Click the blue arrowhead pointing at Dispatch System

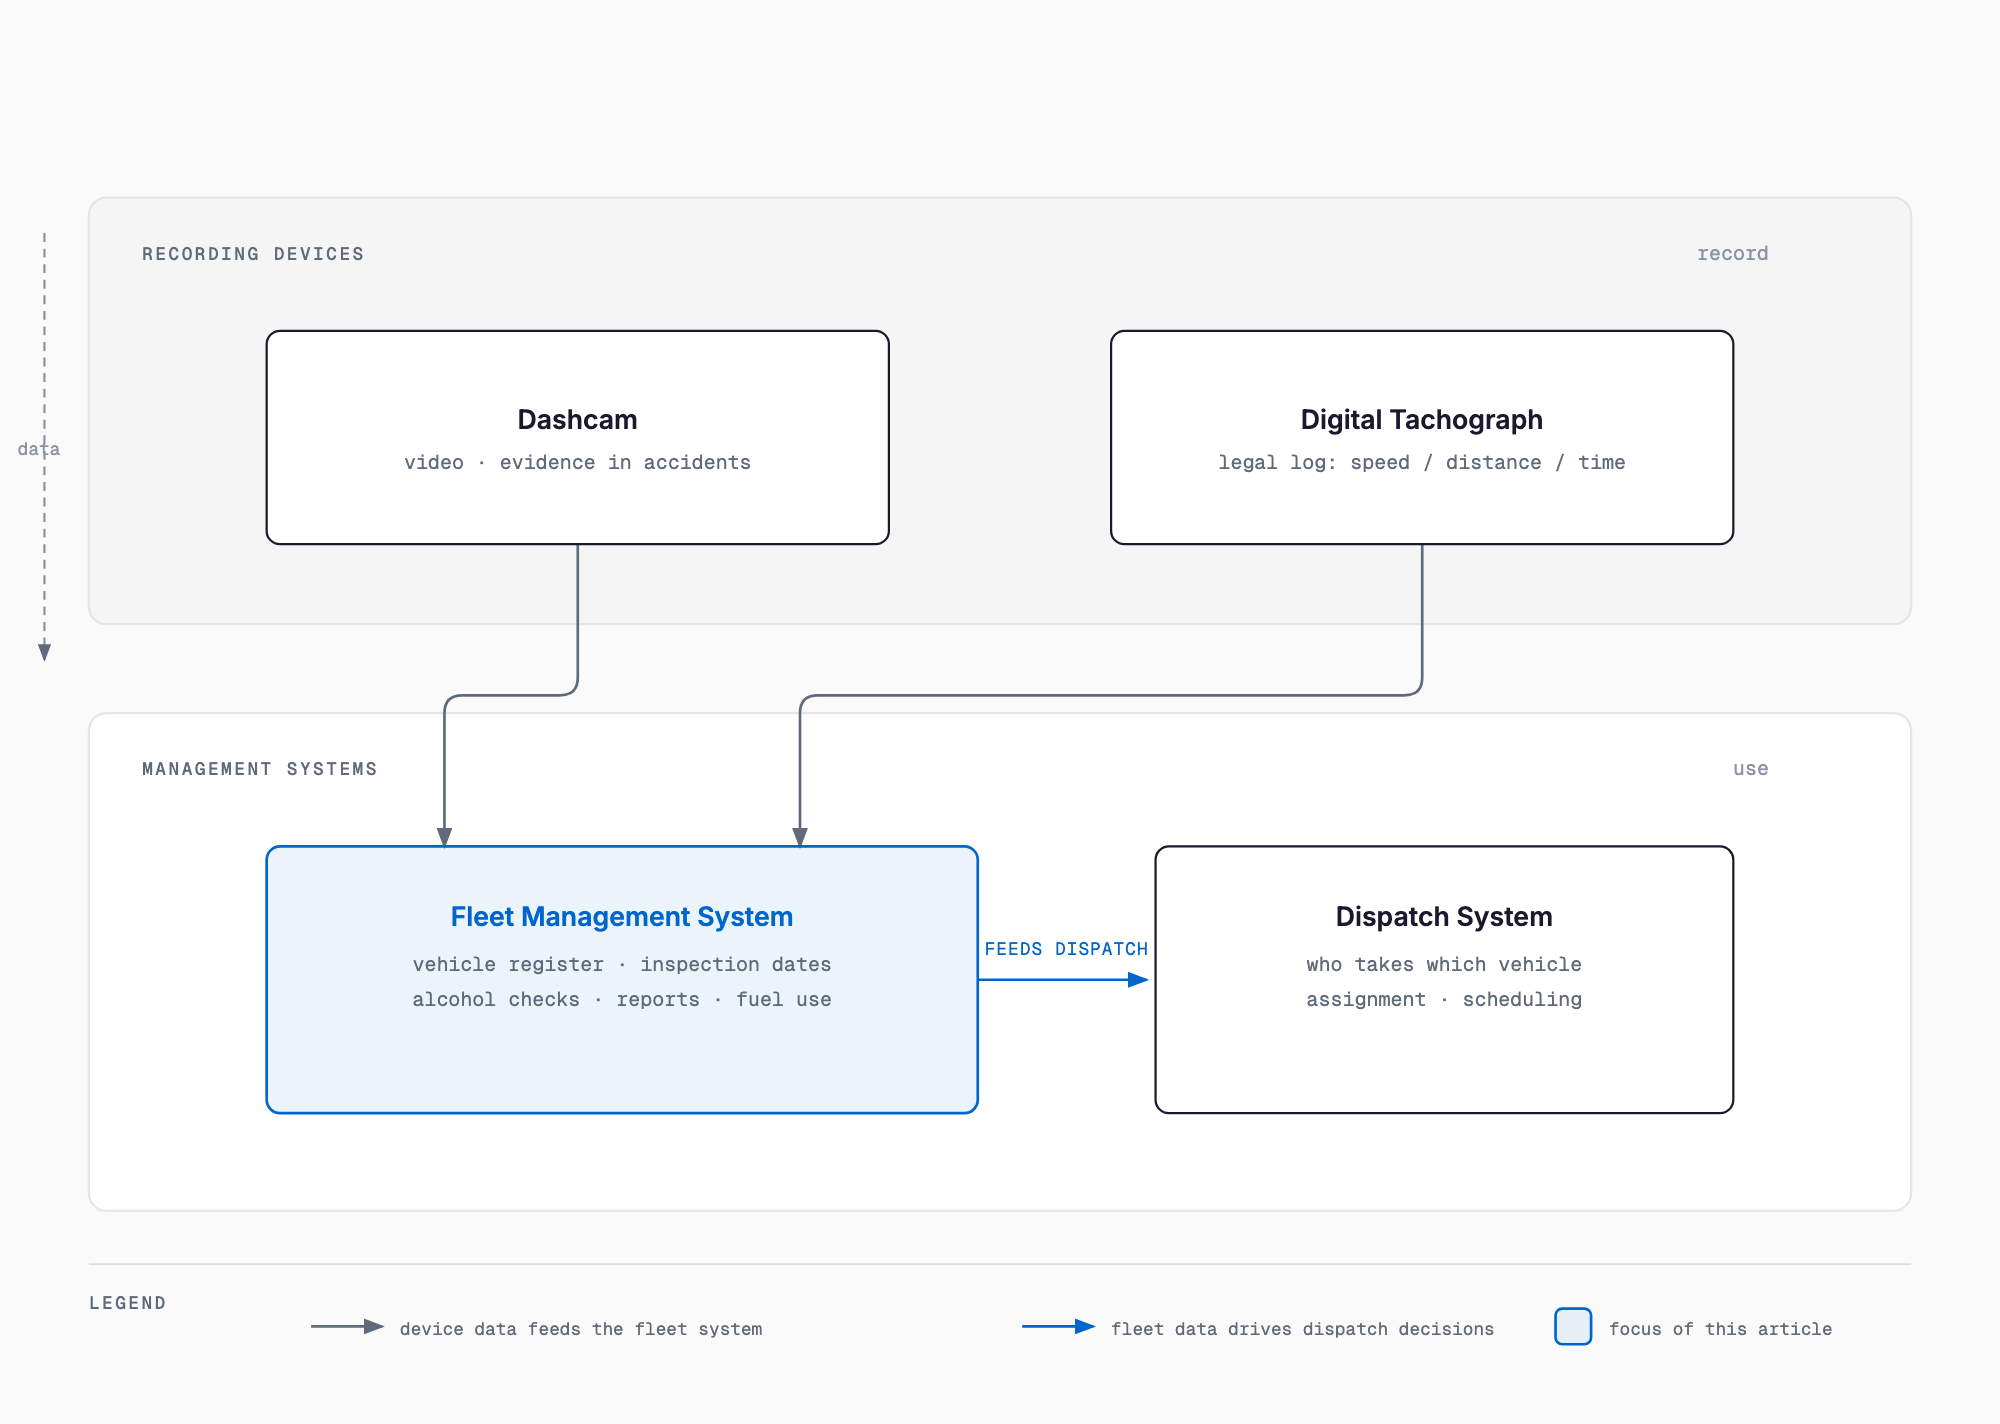(1138, 980)
